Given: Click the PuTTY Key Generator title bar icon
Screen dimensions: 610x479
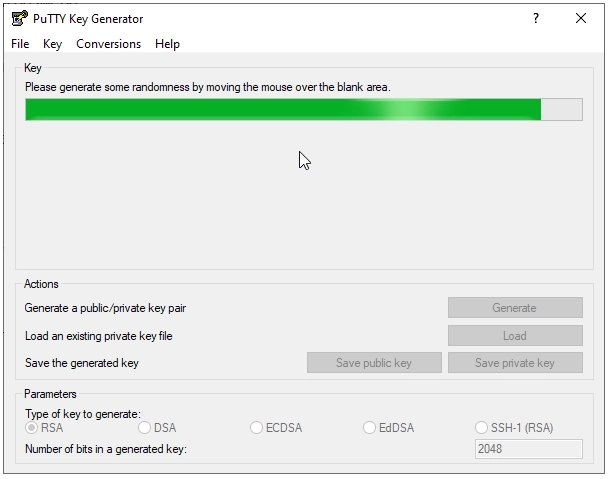Looking at the screenshot, I should click(x=19, y=18).
